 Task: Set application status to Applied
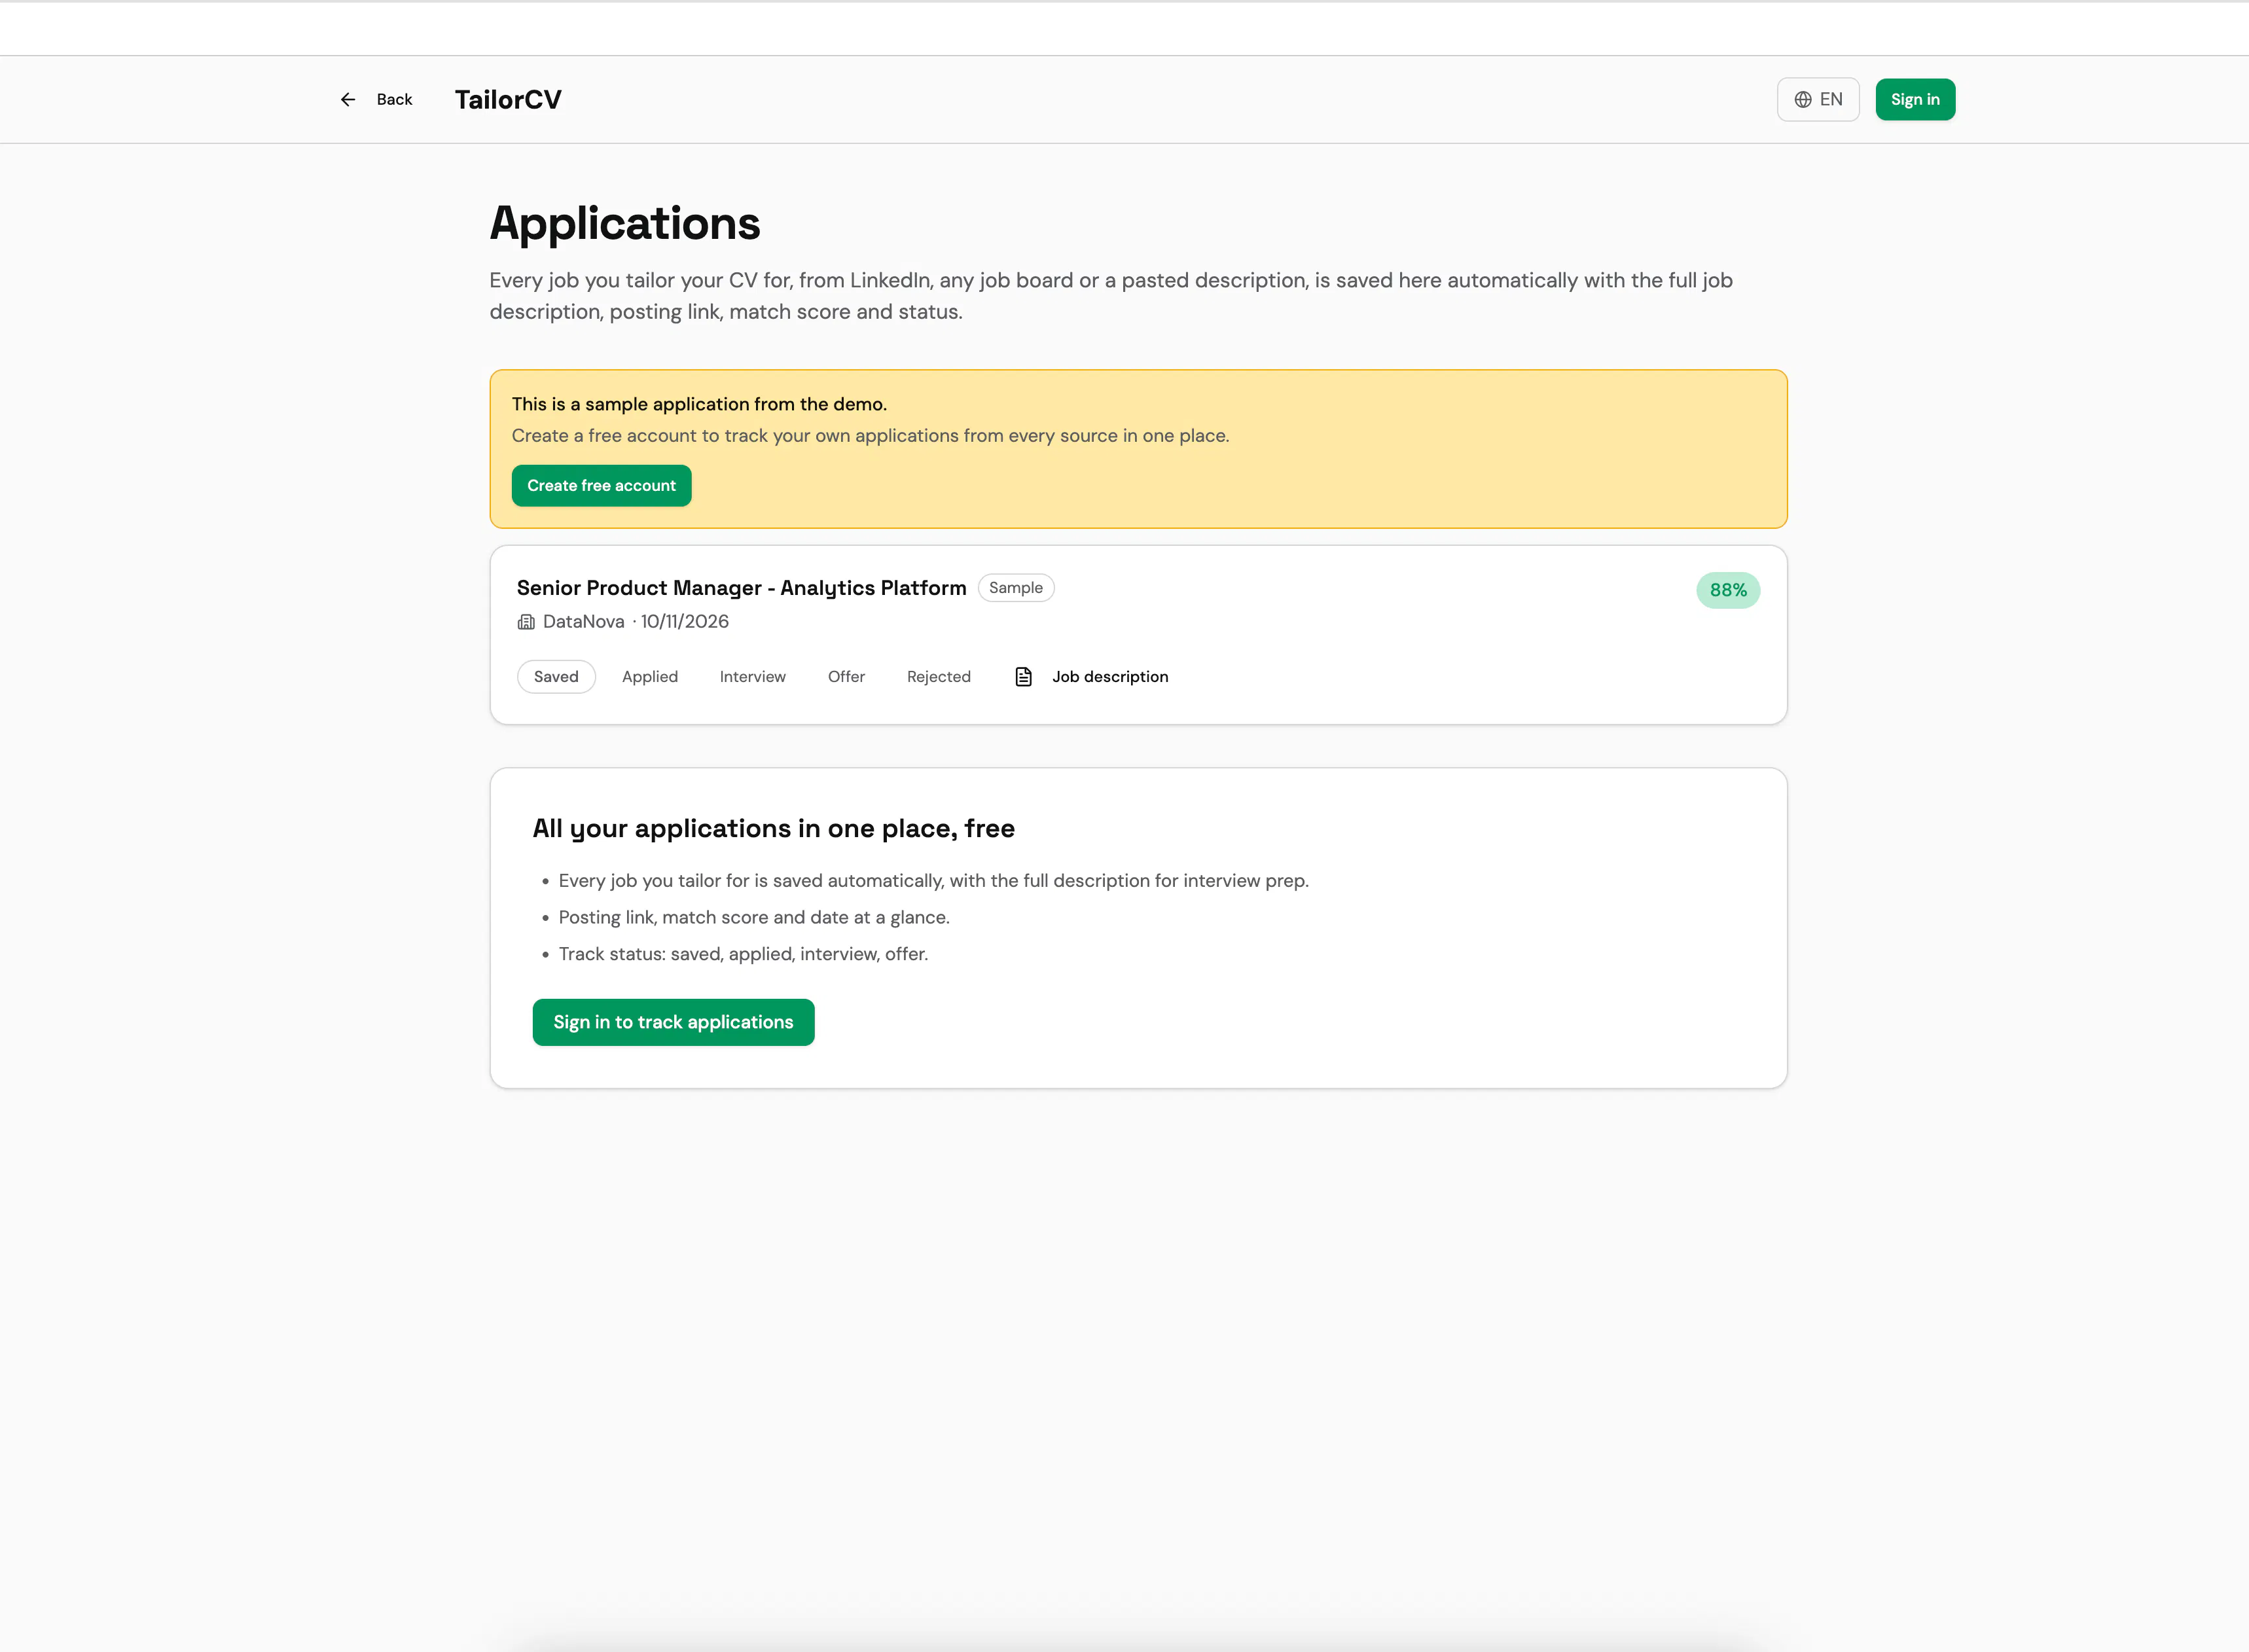650,677
